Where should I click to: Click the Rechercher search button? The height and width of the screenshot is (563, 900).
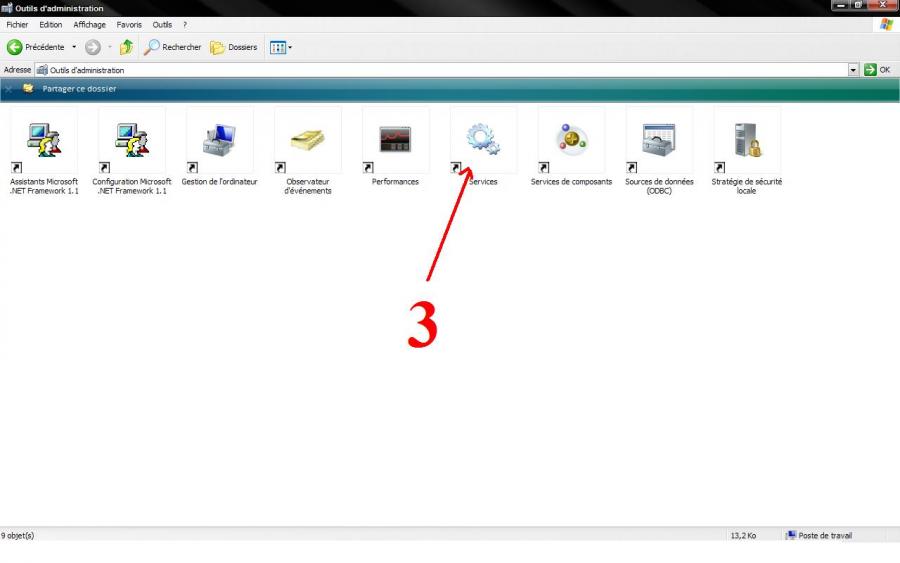pos(172,47)
